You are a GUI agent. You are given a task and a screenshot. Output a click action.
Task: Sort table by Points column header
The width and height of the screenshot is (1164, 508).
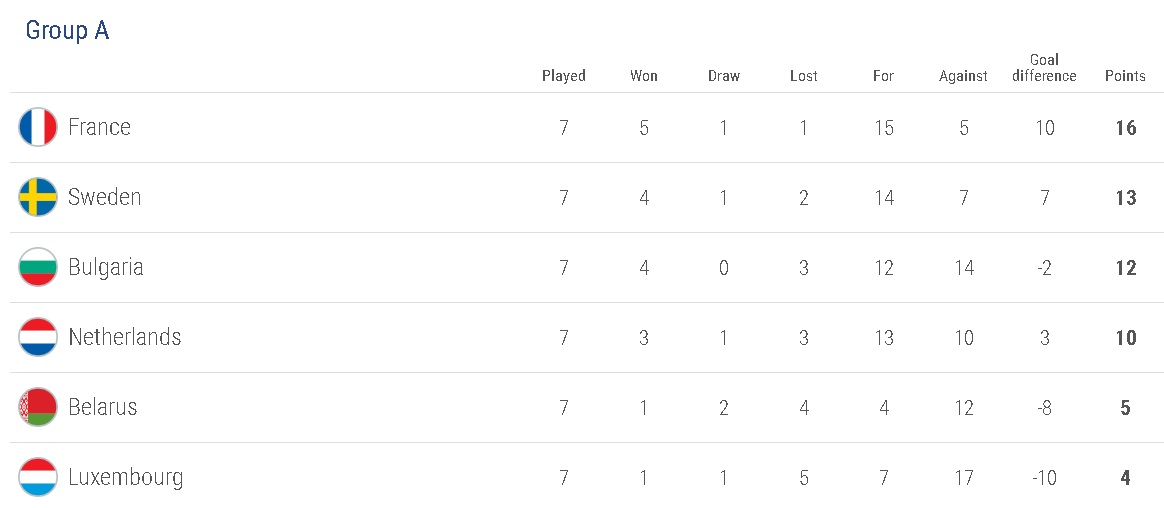(x=1125, y=76)
